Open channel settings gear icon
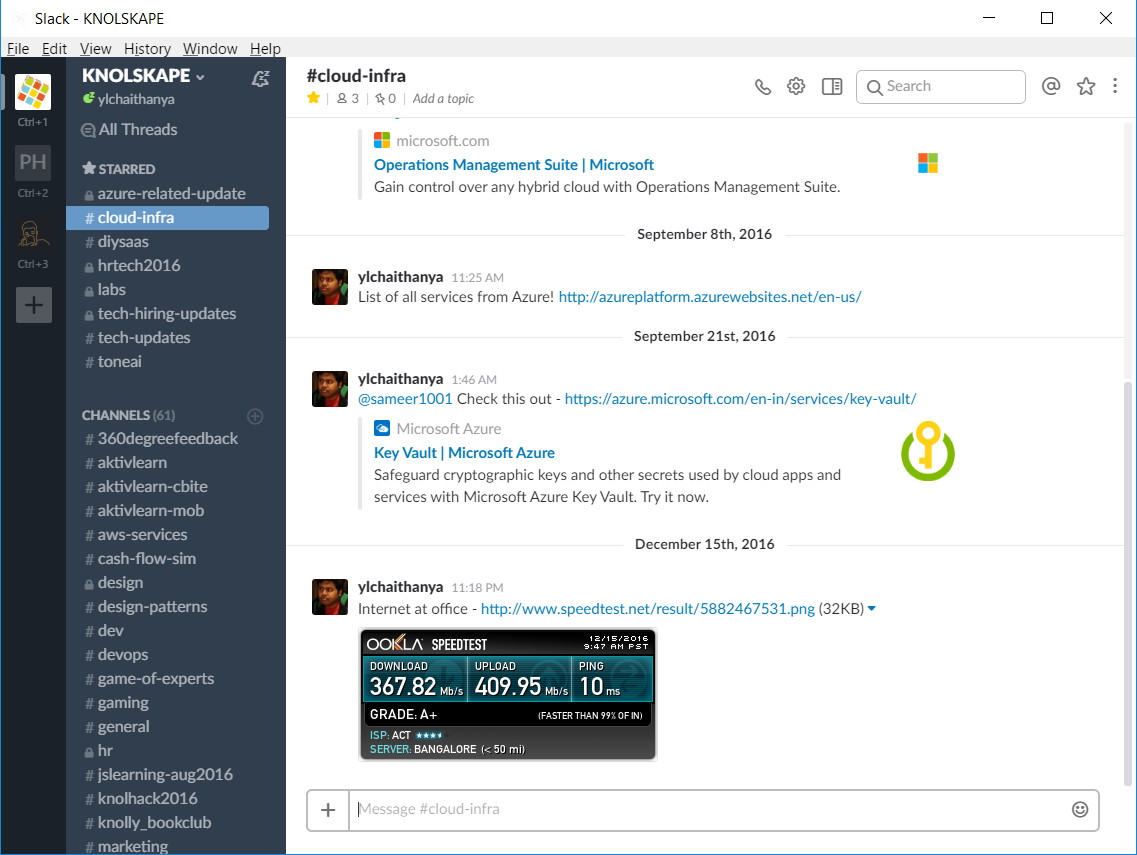The width and height of the screenshot is (1137, 855). (x=796, y=86)
